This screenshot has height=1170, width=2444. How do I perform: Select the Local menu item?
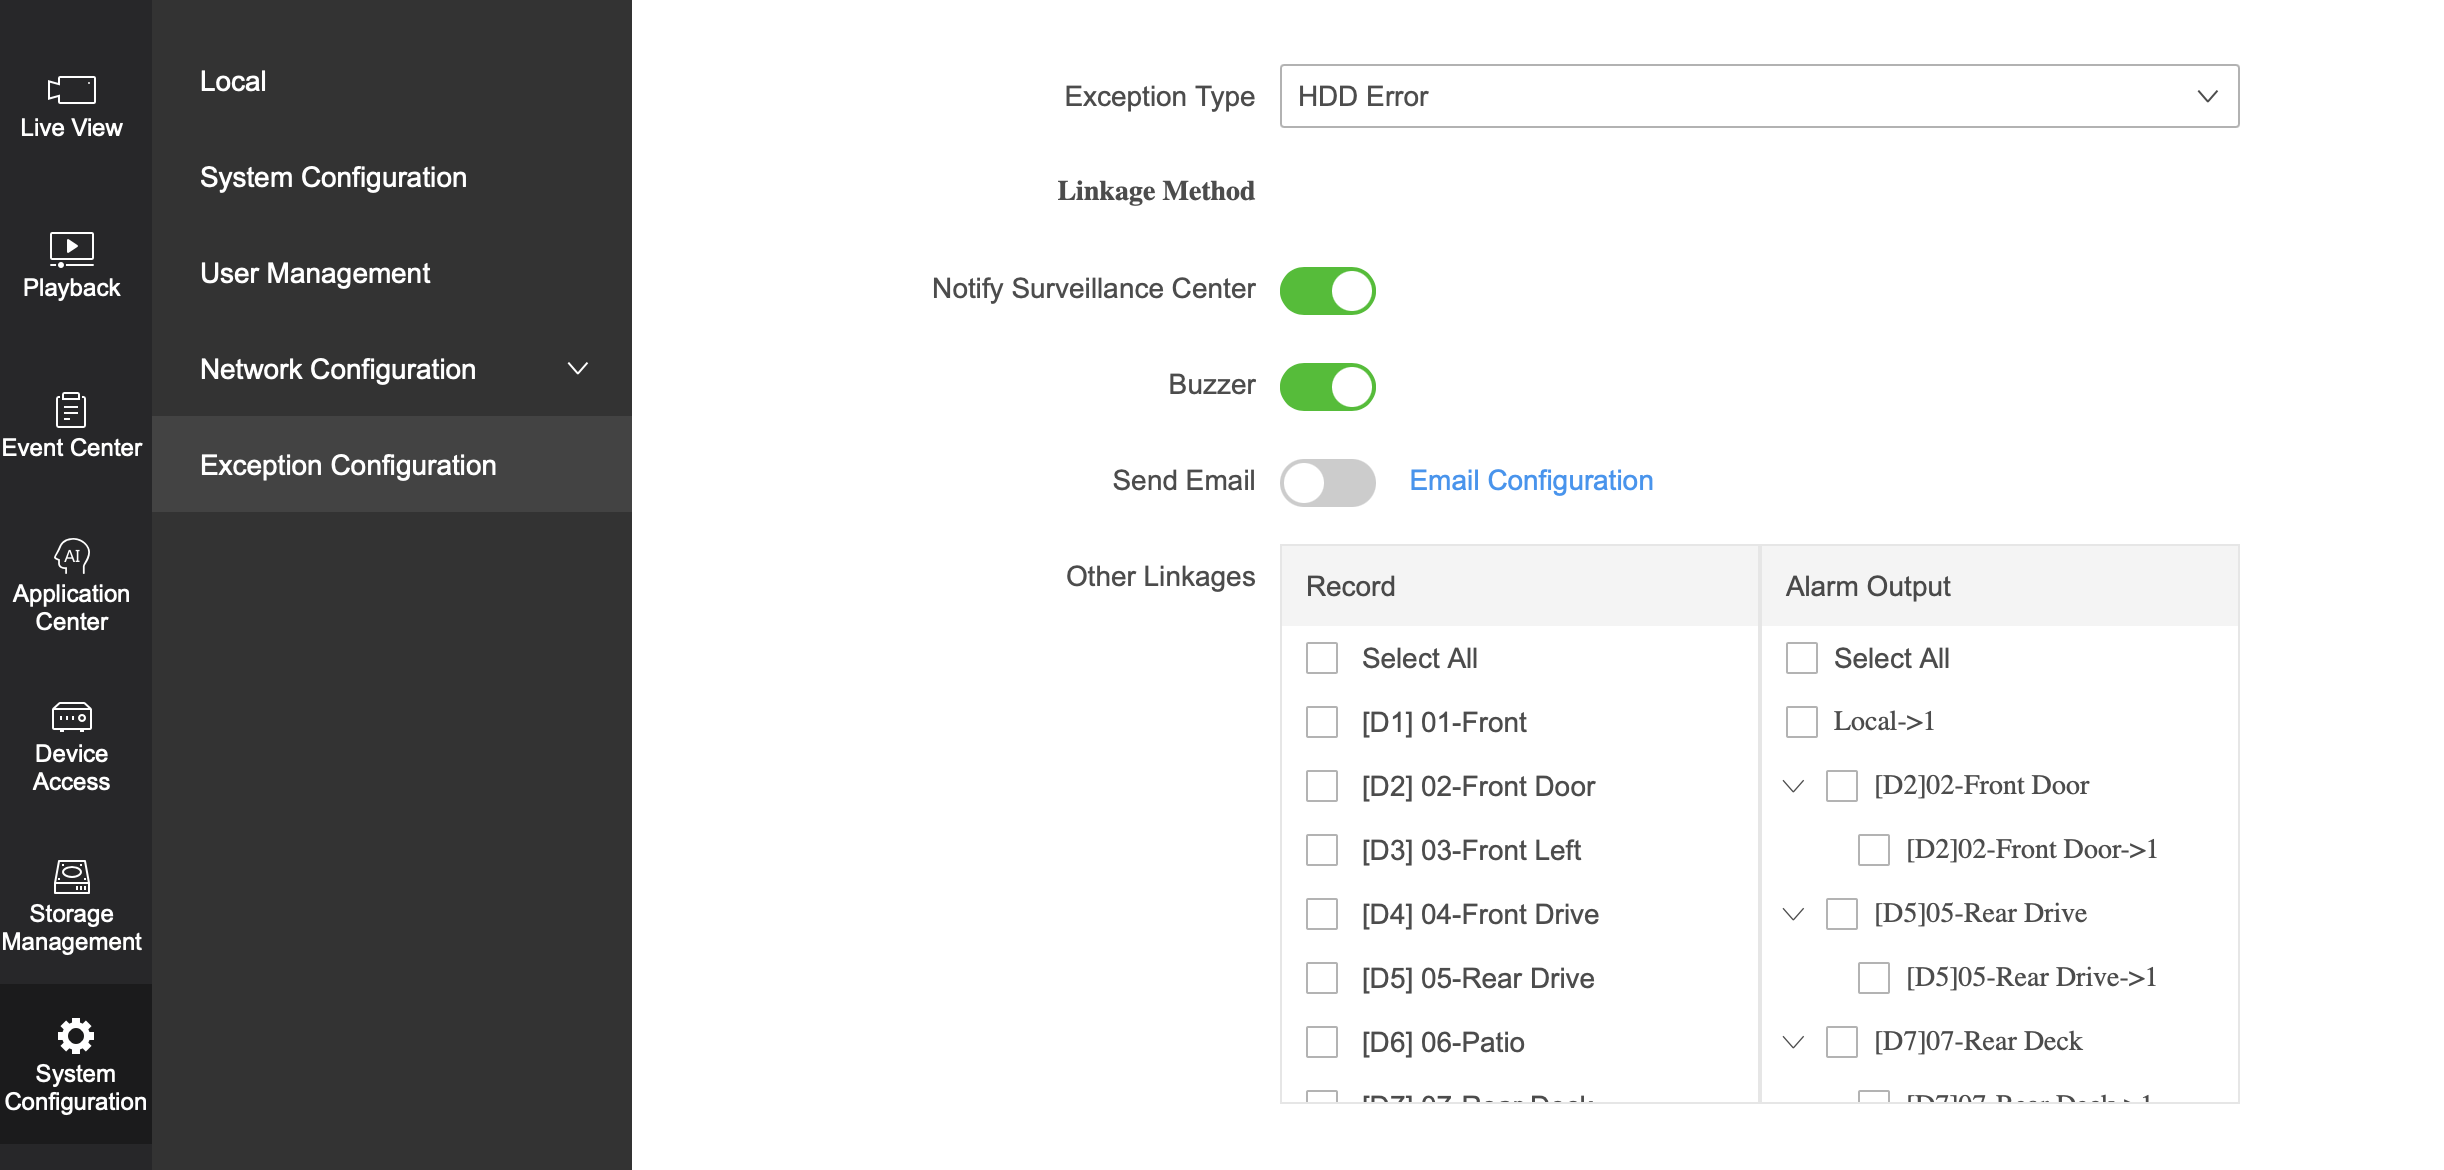(x=233, y=81)
